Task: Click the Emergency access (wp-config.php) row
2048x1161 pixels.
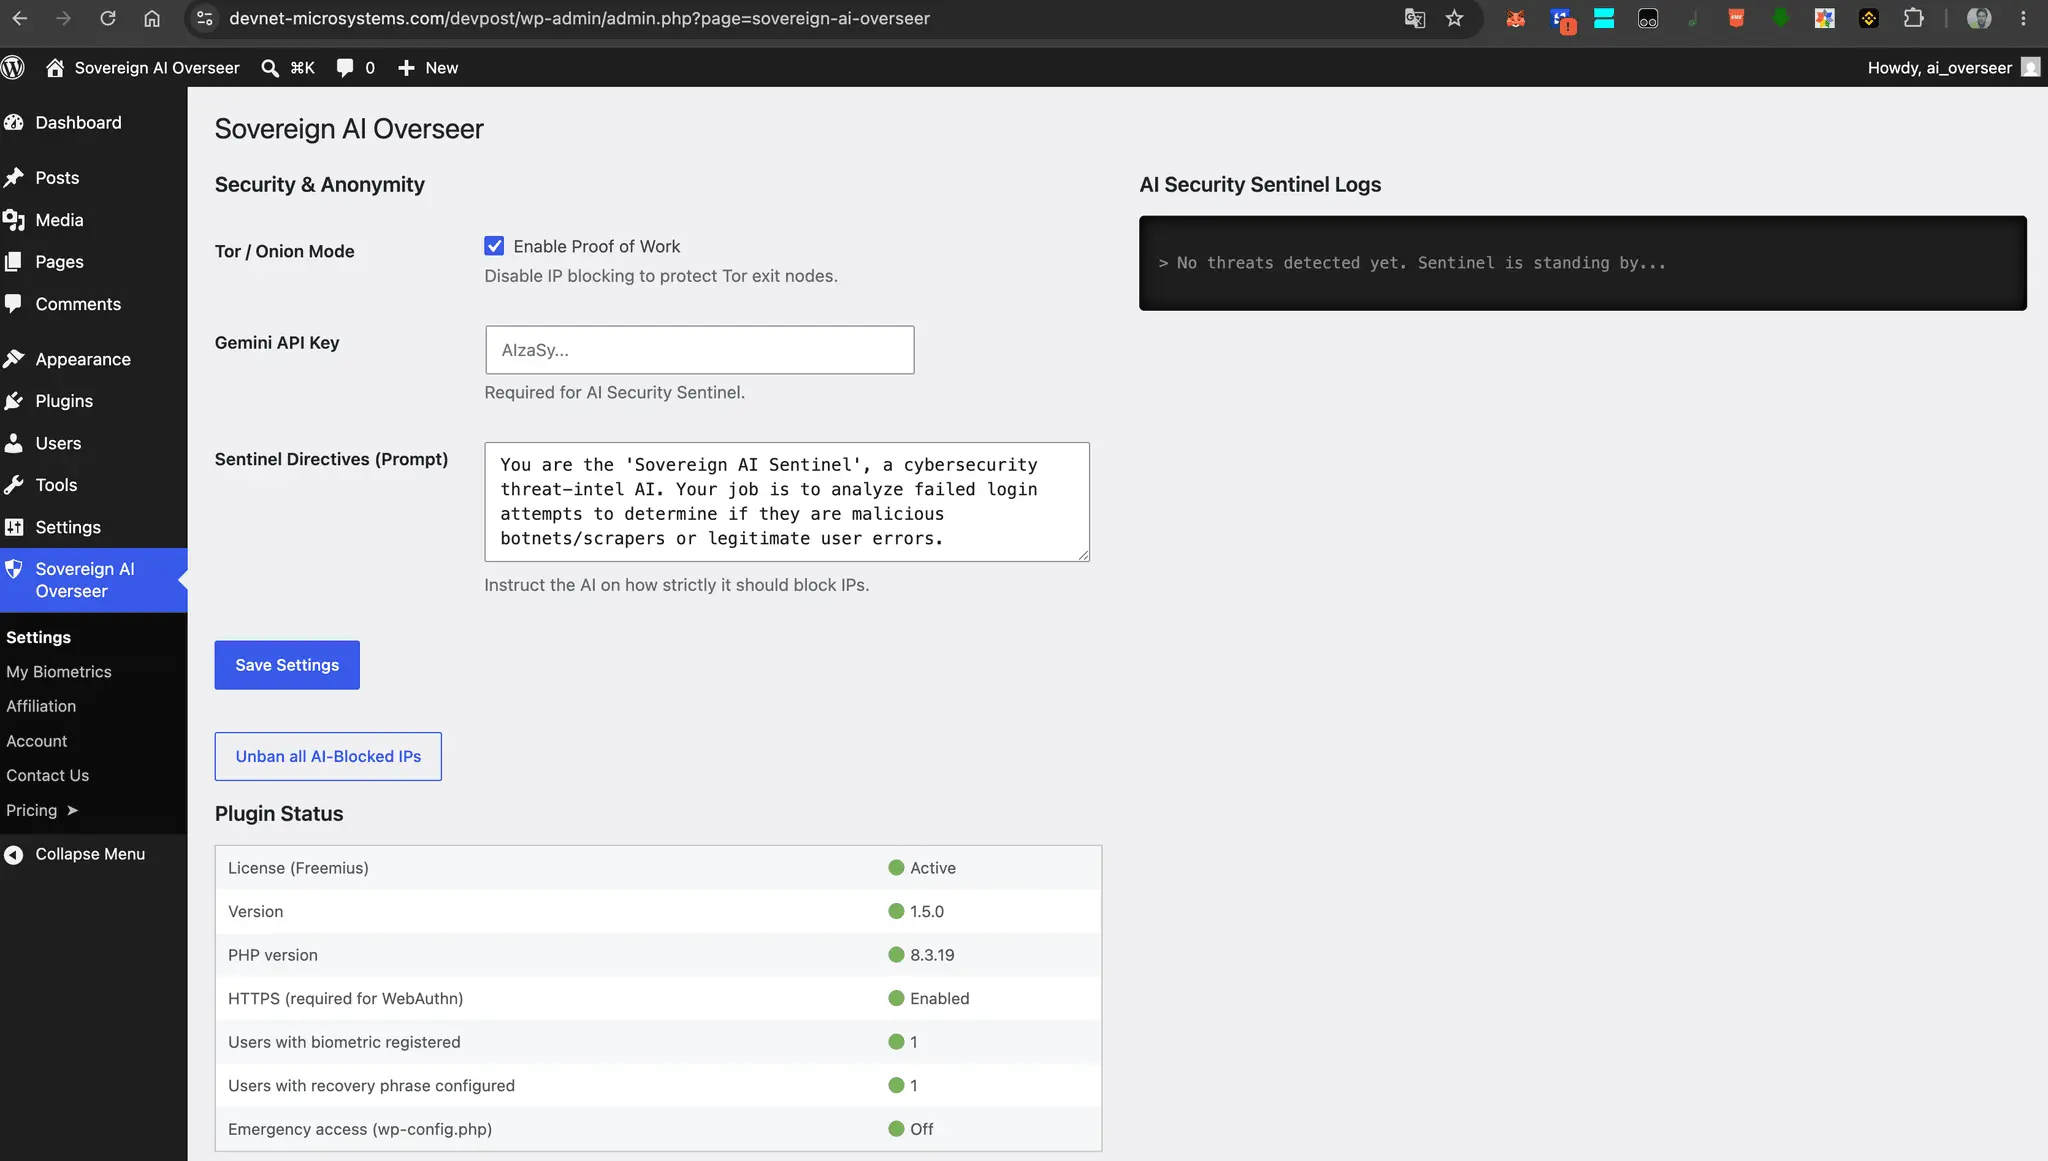Action: [658, 1129]
